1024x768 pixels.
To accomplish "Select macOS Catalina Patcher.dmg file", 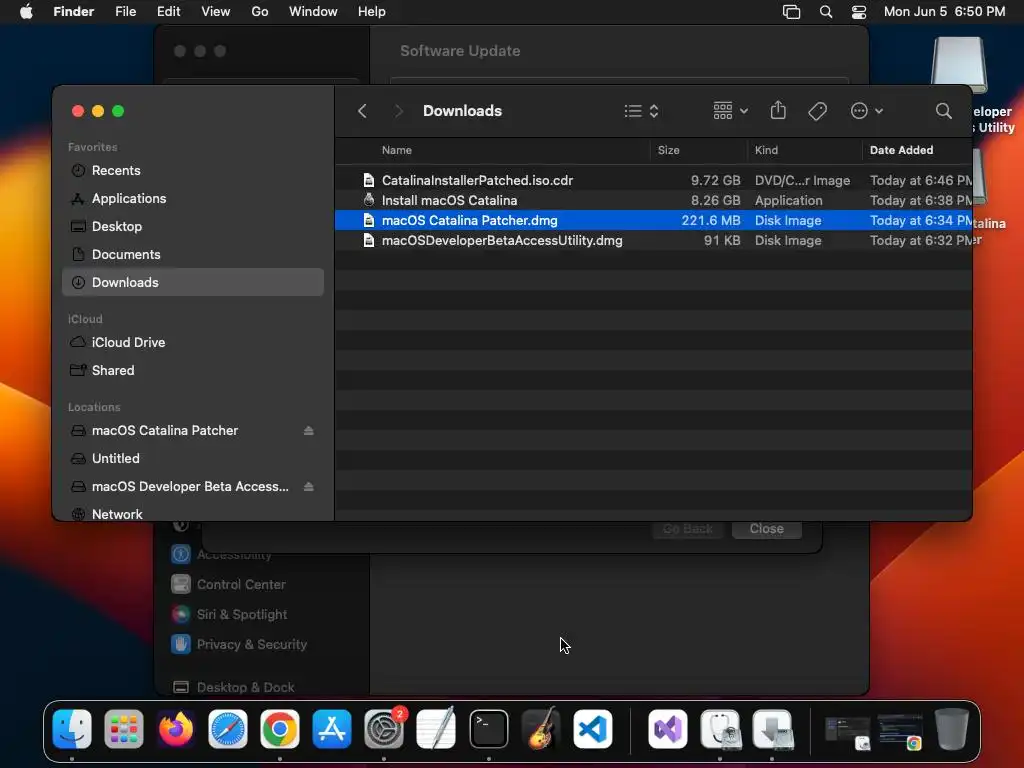I will point(653,220).
